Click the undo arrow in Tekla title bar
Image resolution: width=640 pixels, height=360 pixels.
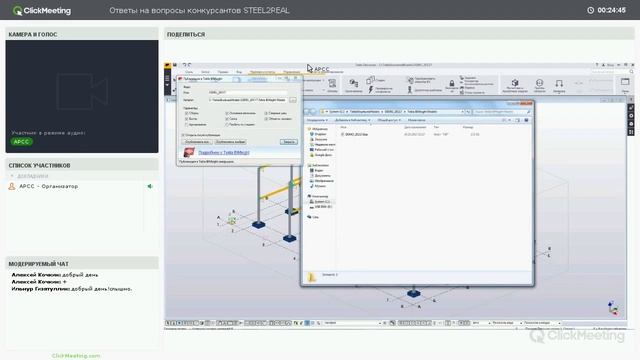point(184,65)
